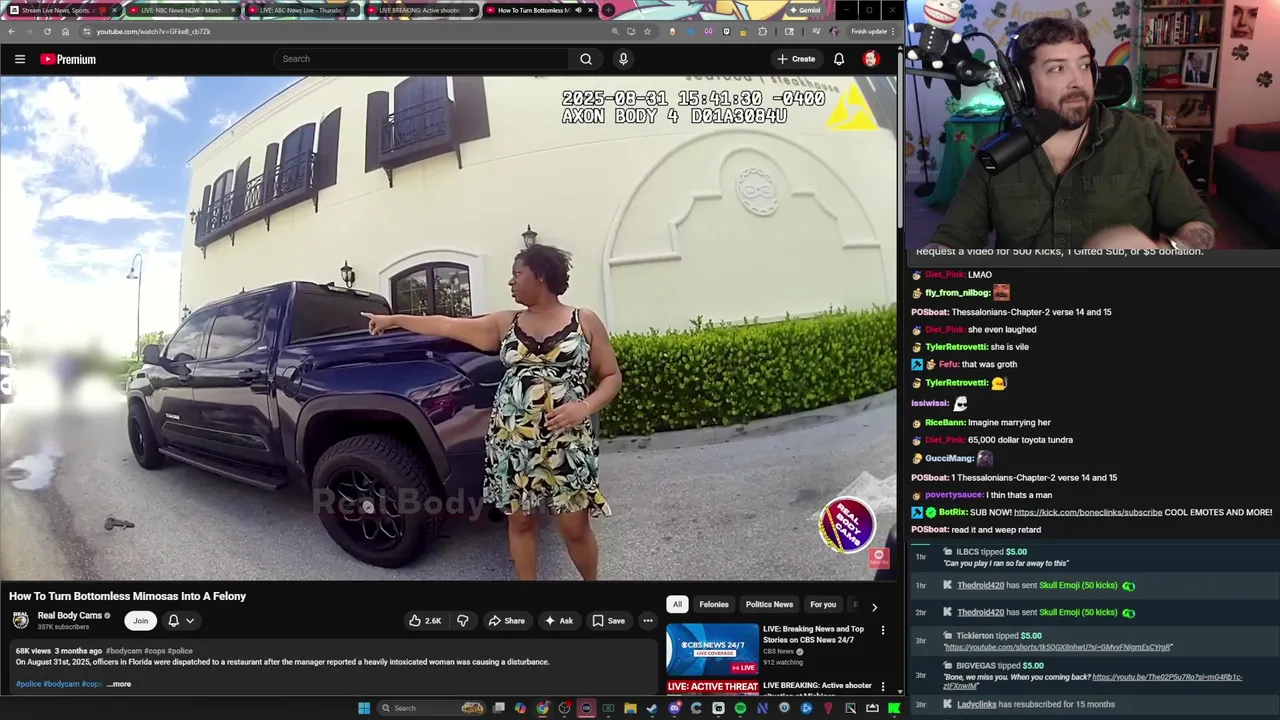Open Gemini in Chrome button

click(x=805, y=10)
